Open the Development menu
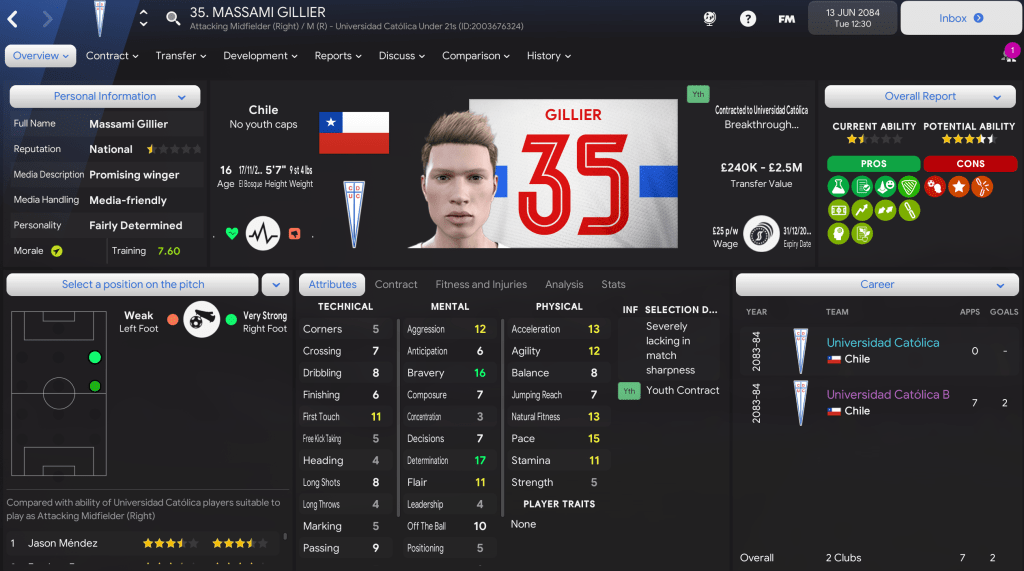This screenshot has height=571, width=1024. click(x=260, y=56)
